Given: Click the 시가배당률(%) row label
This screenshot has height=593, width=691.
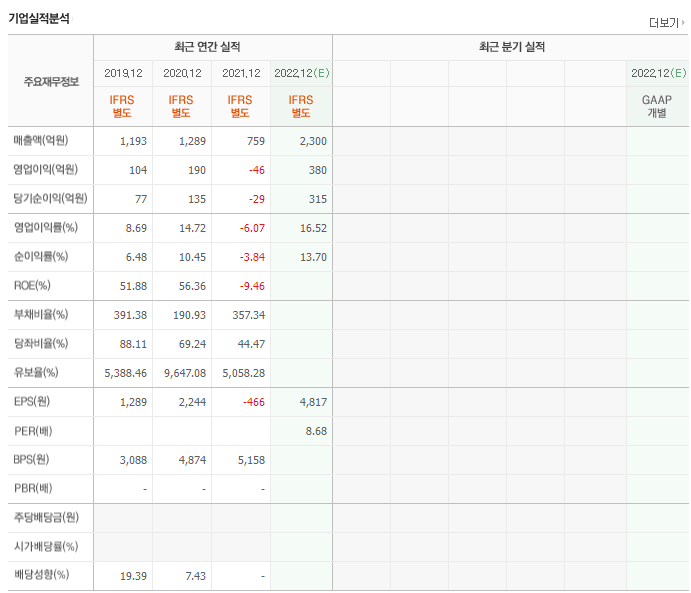Looking at the screenshot, I should pos(46,546).
